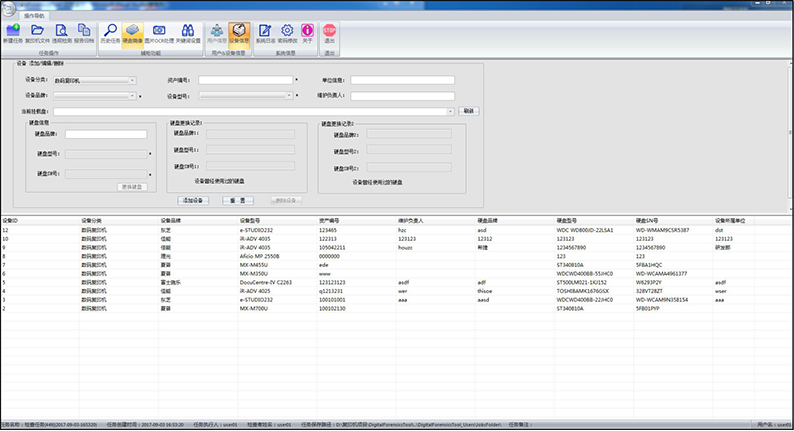This screenshot has height=431, width=794.
Task: Switch to the 操作导航 ribbon tab
Action: pos(34,16)
